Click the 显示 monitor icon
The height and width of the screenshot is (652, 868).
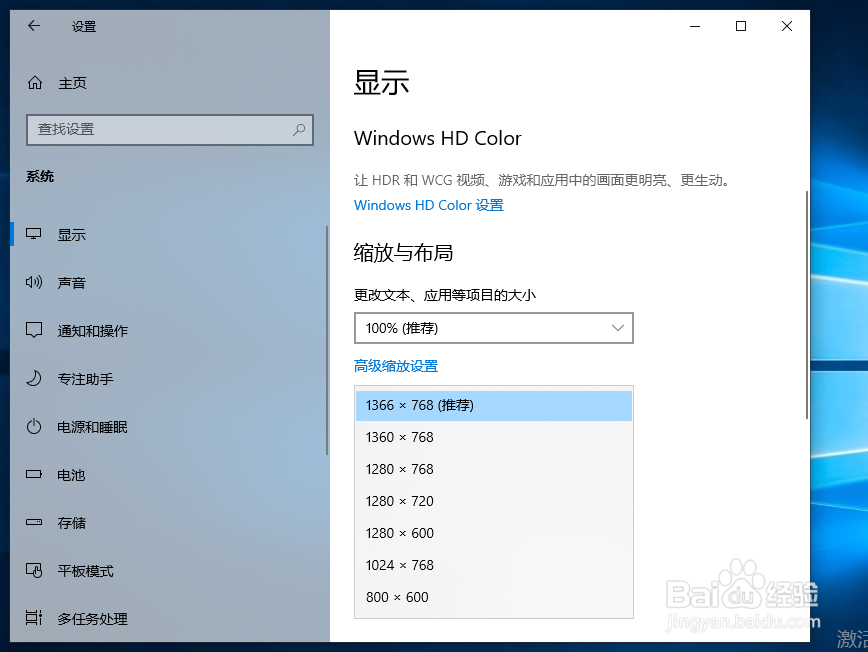(x=34, y=234)
